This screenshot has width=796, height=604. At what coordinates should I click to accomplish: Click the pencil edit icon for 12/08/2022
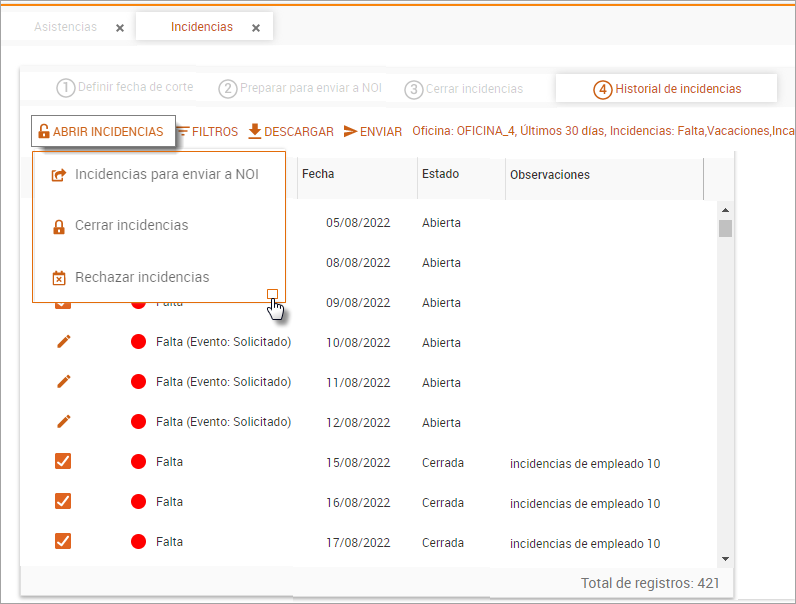tap(63, 422)
